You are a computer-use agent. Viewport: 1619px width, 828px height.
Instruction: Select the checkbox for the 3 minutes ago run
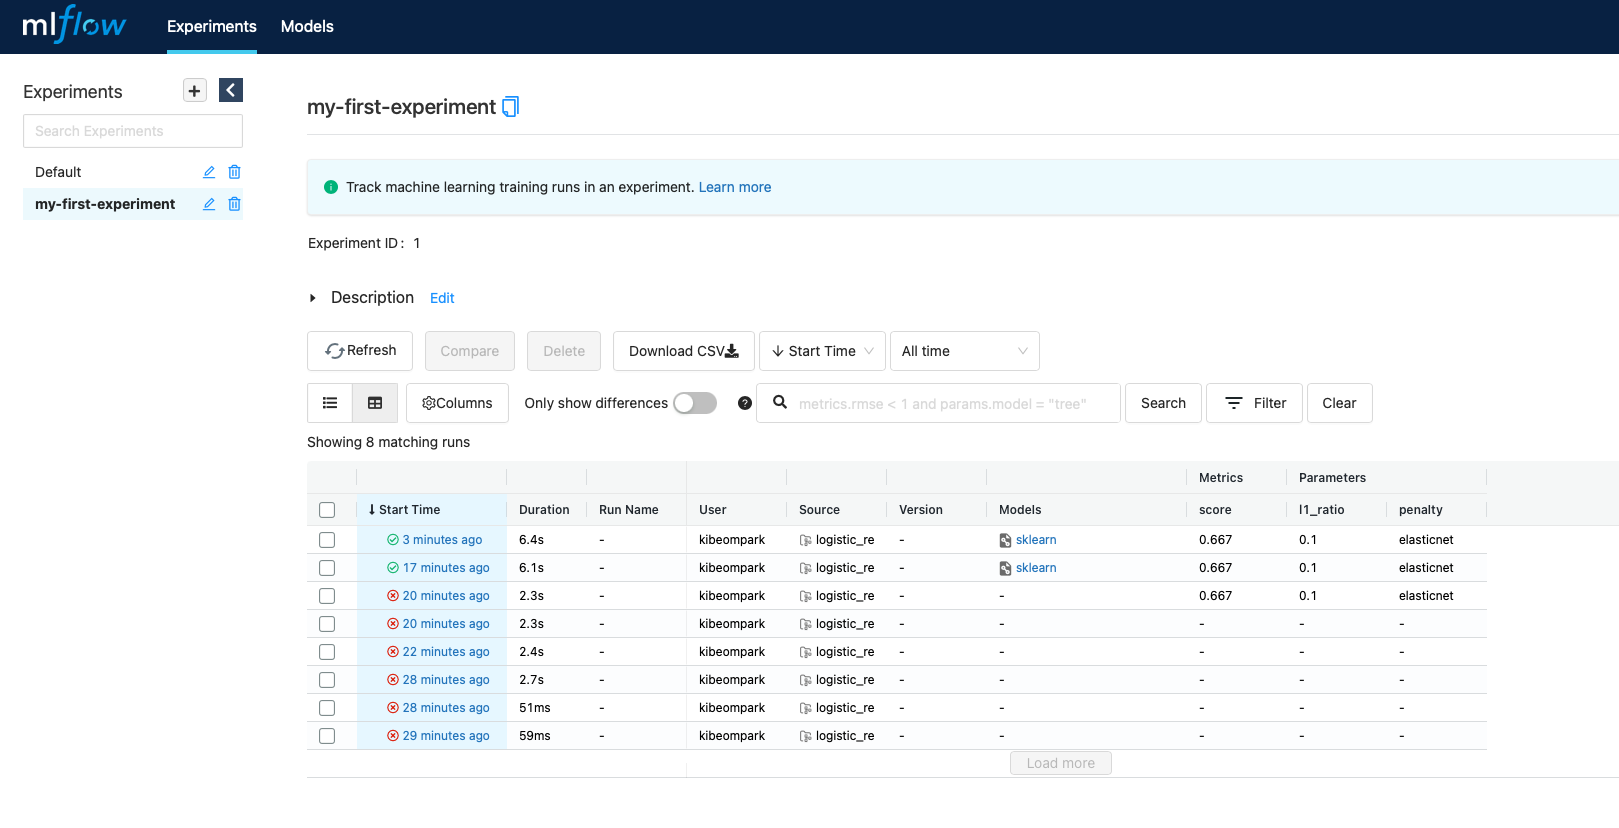pos(327,540)
